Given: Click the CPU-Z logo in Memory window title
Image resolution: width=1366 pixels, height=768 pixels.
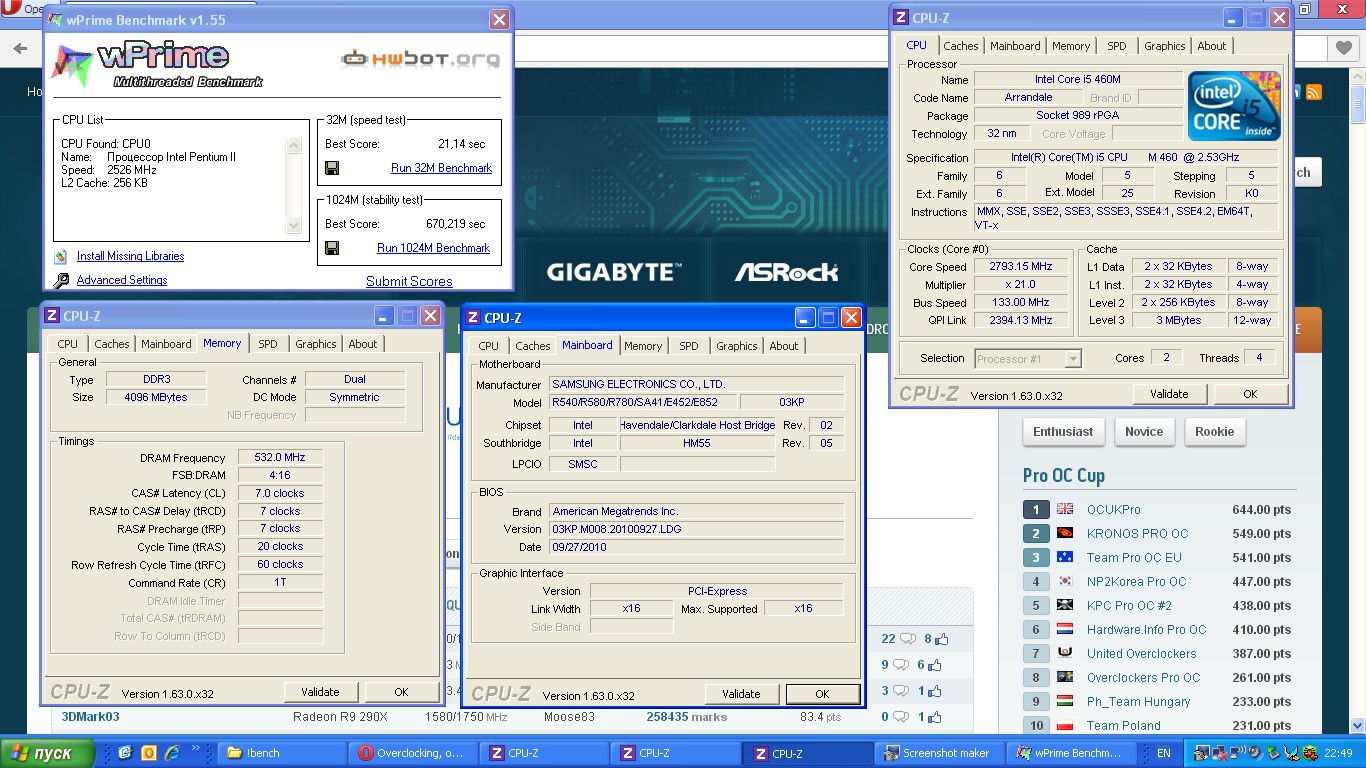Looking at the screenshot, I should [x=52, y=316].
